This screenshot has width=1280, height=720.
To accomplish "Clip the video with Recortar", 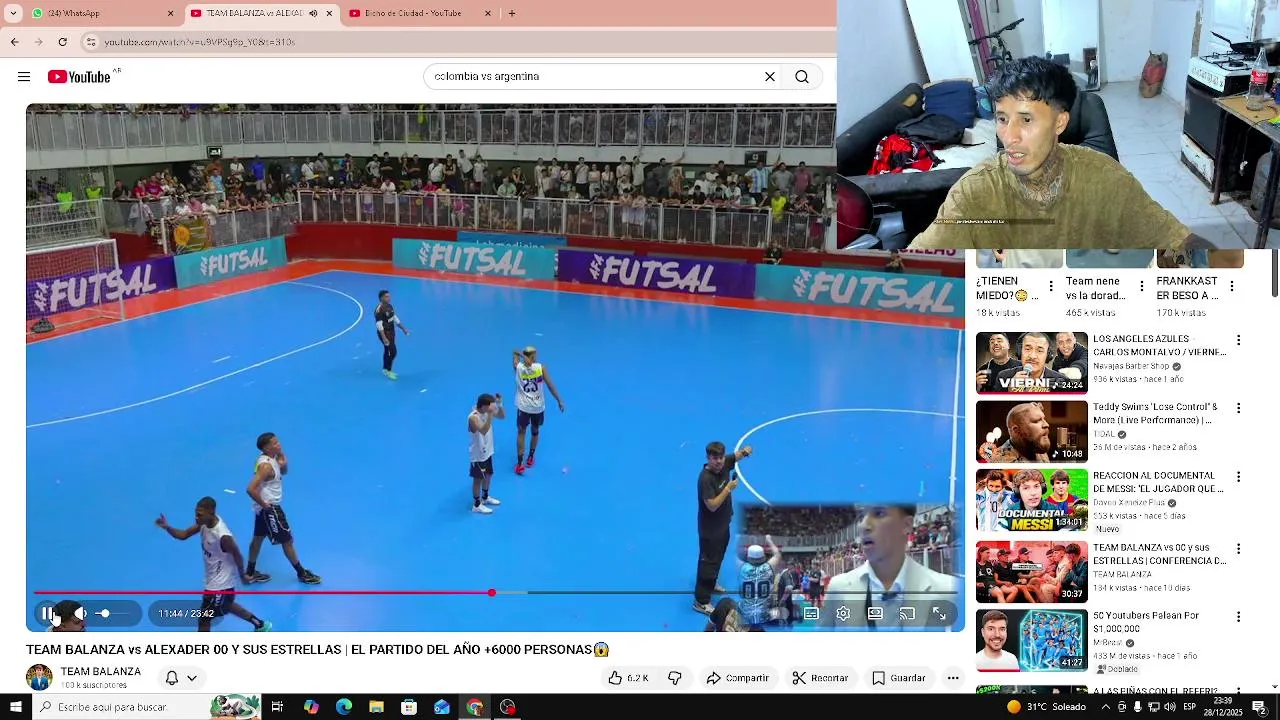I will [820, 678].
